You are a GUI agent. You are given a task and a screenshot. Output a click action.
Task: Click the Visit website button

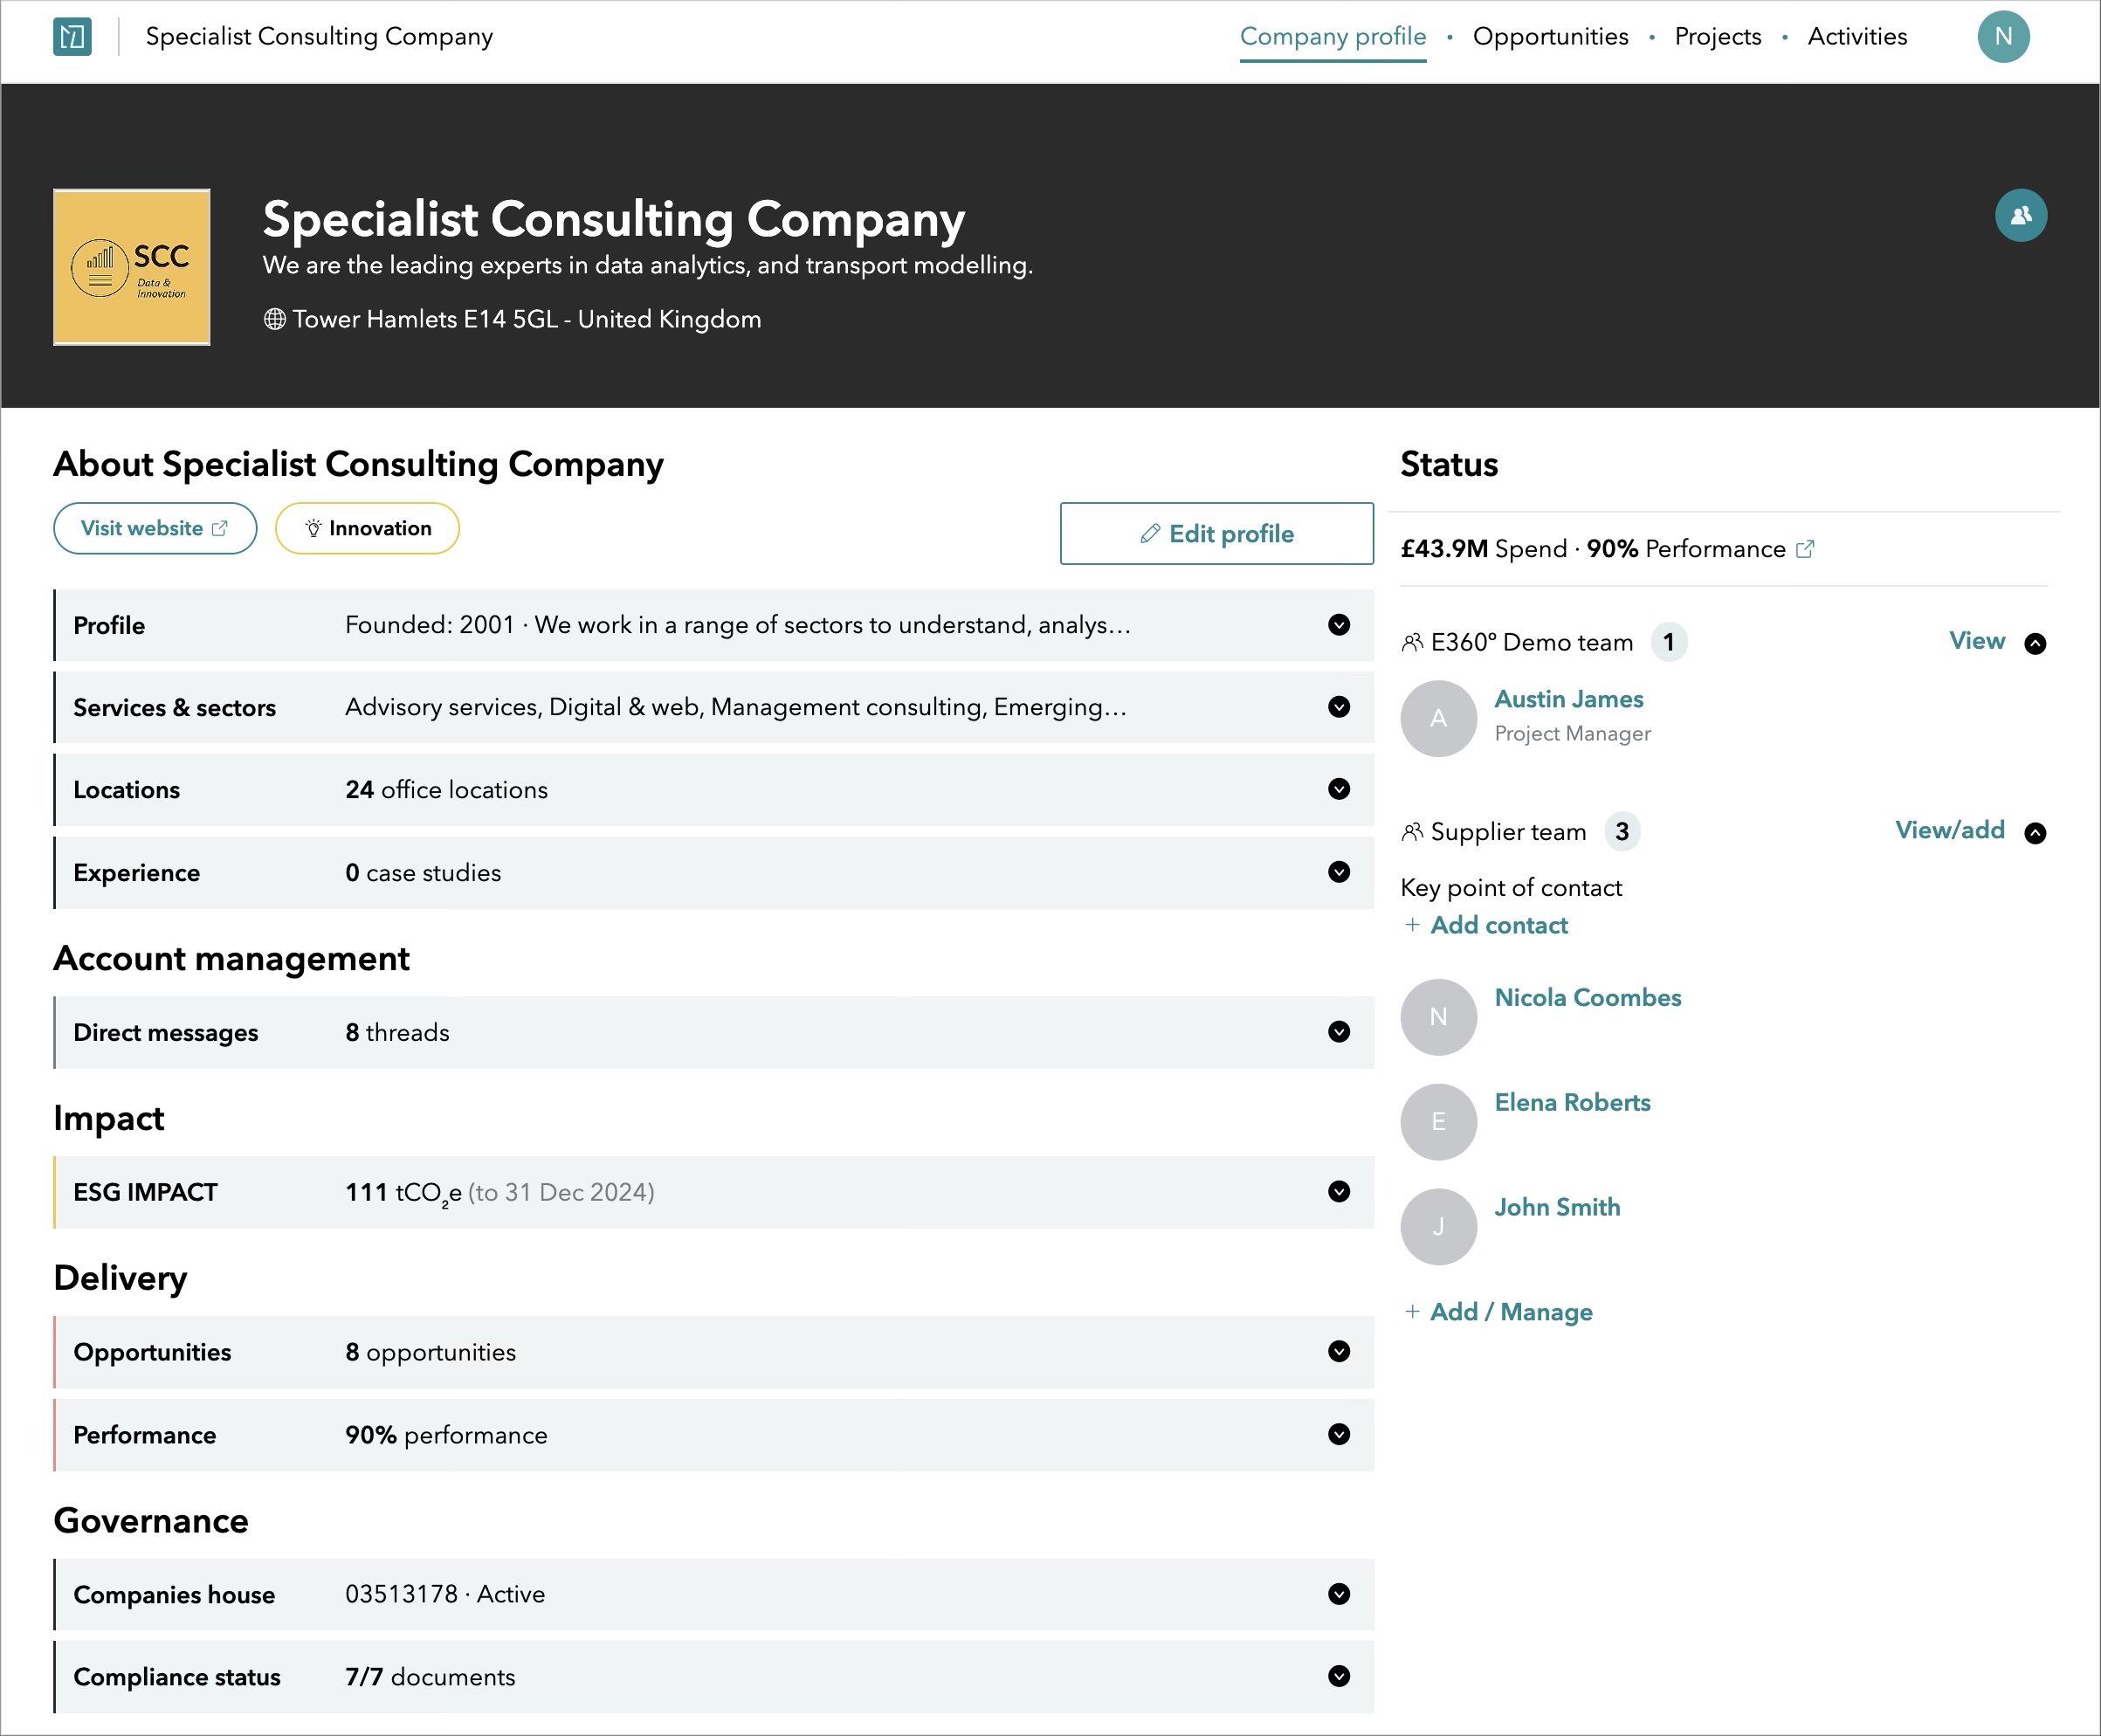click(x=155, y=528)
